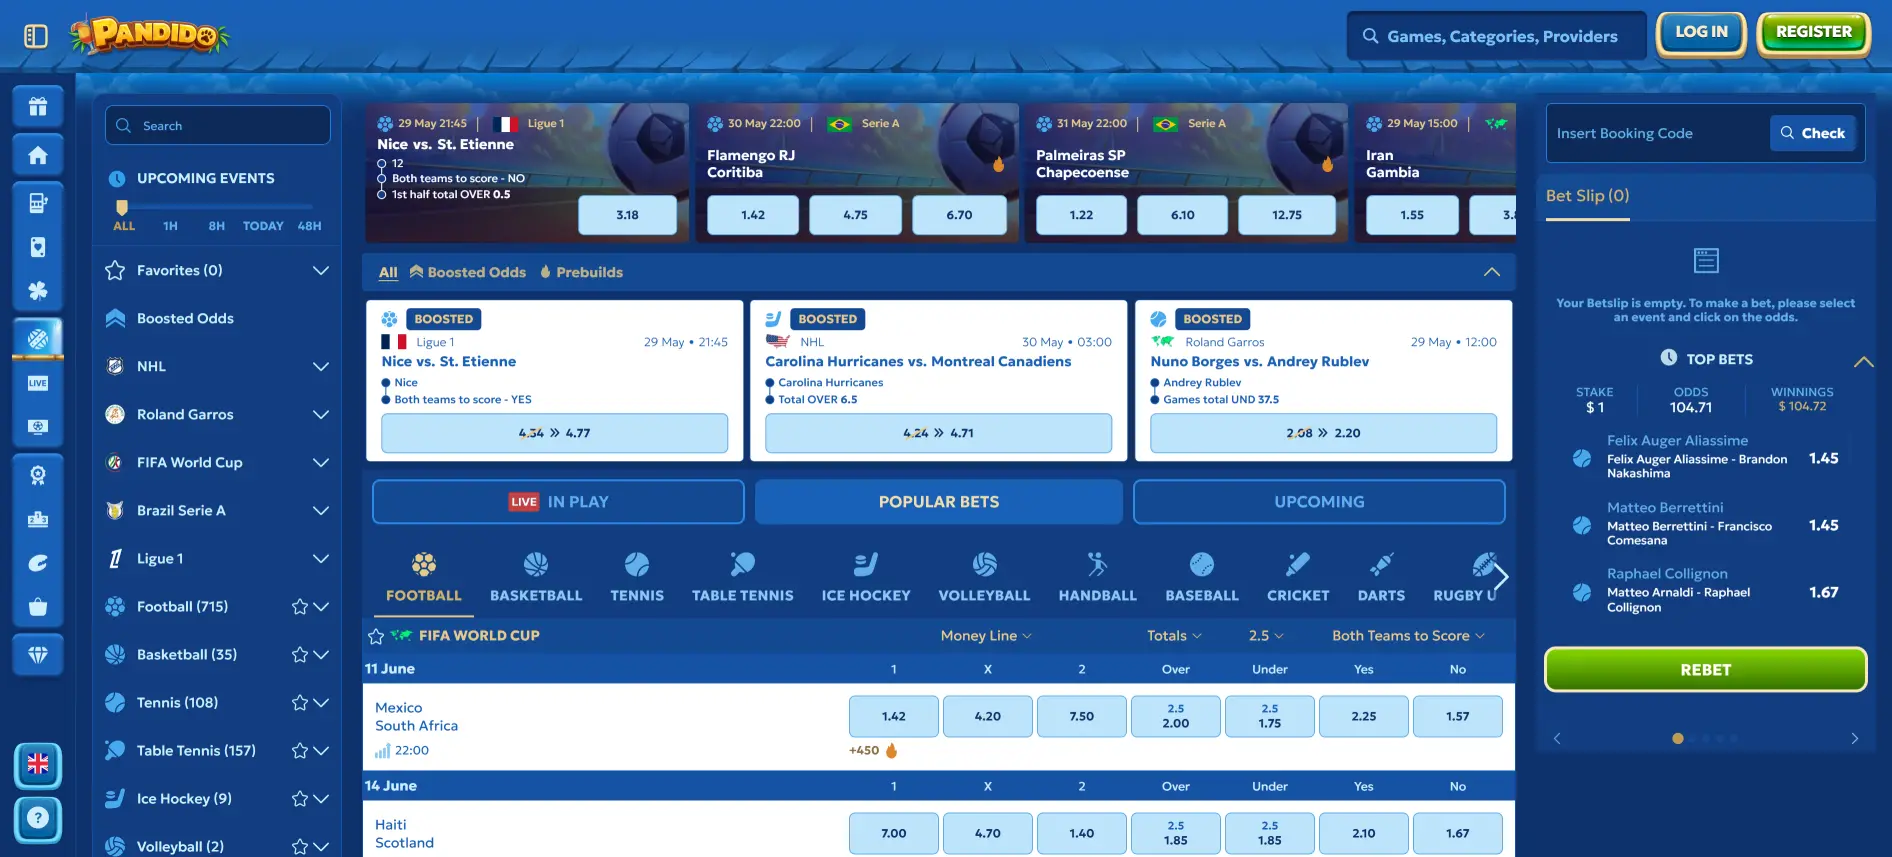Open the shopping bag icon
Image resolution: width=1892 pixels, height=857 pixels.
tap(38, 607)
